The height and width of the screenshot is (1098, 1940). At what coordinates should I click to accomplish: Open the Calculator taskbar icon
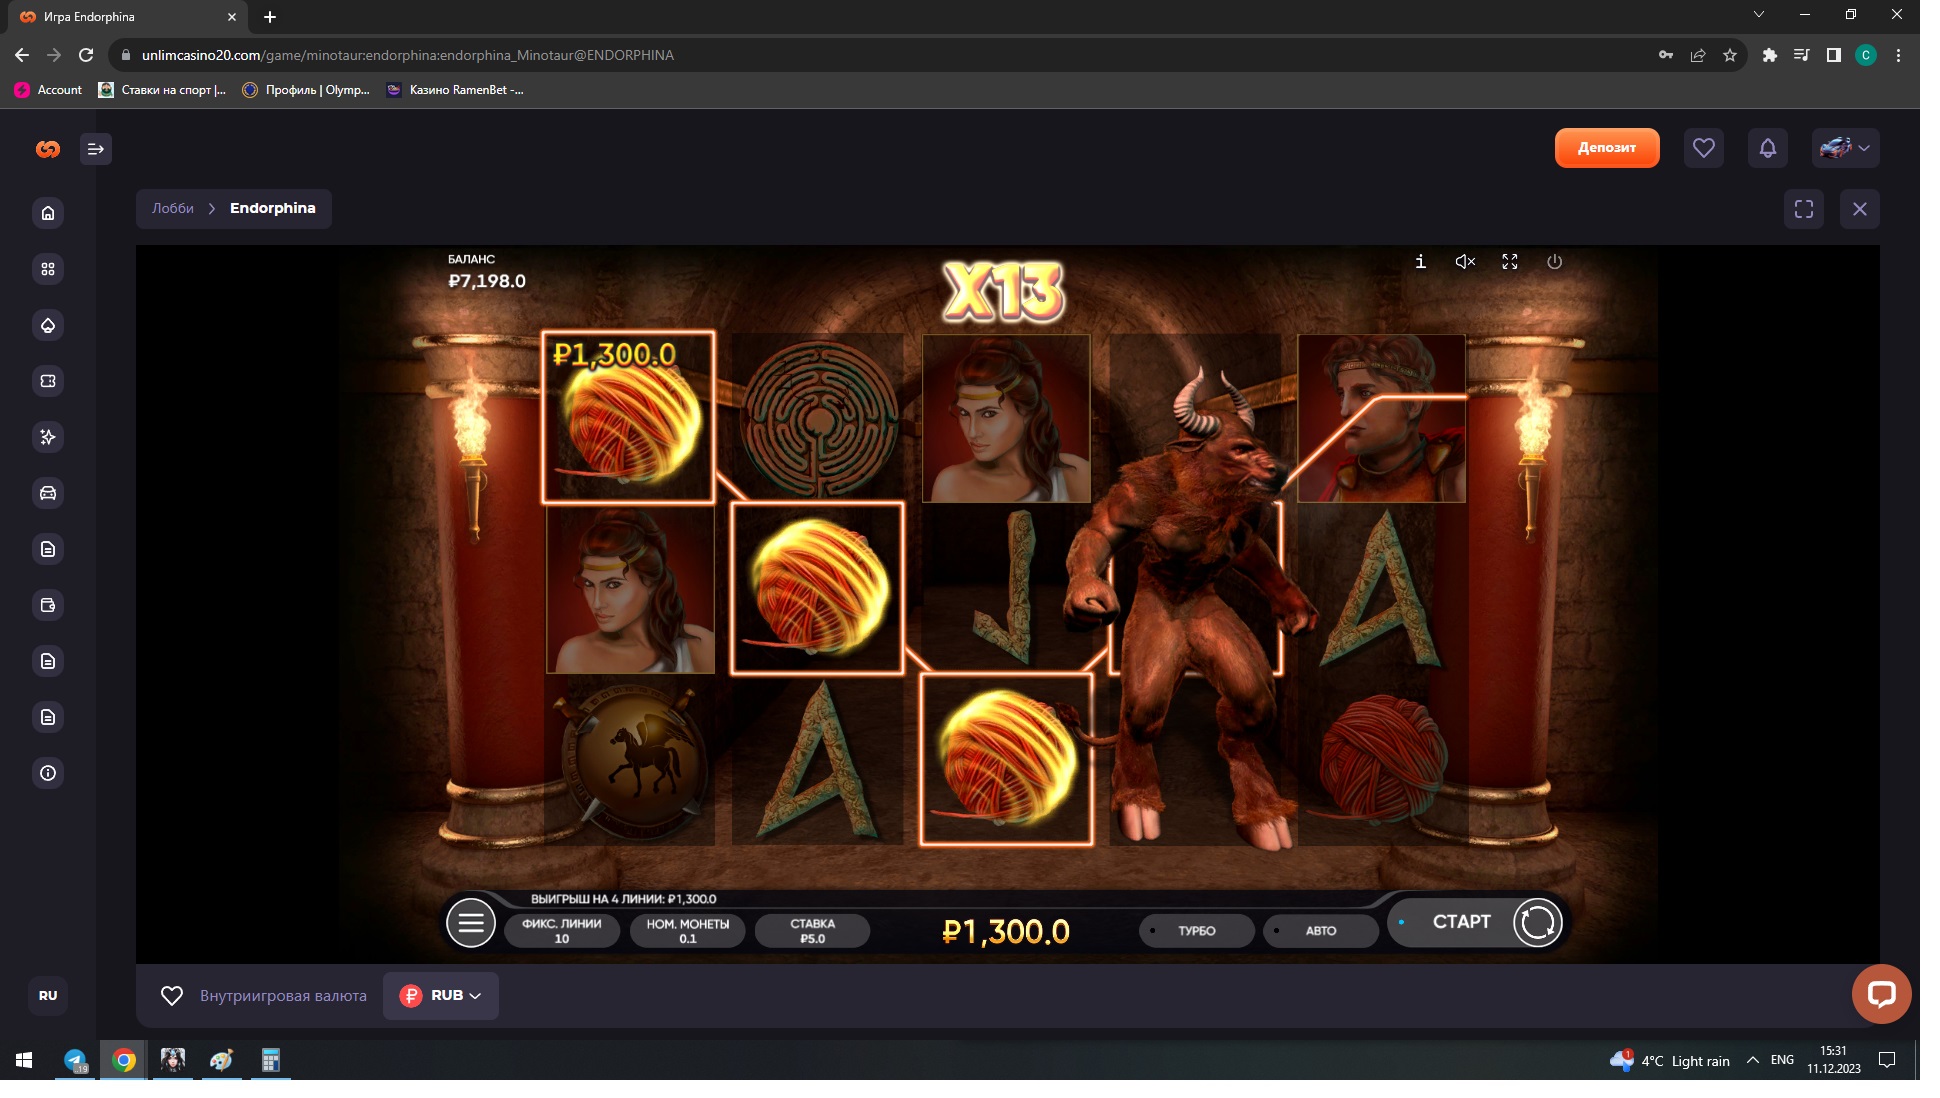270,1060
